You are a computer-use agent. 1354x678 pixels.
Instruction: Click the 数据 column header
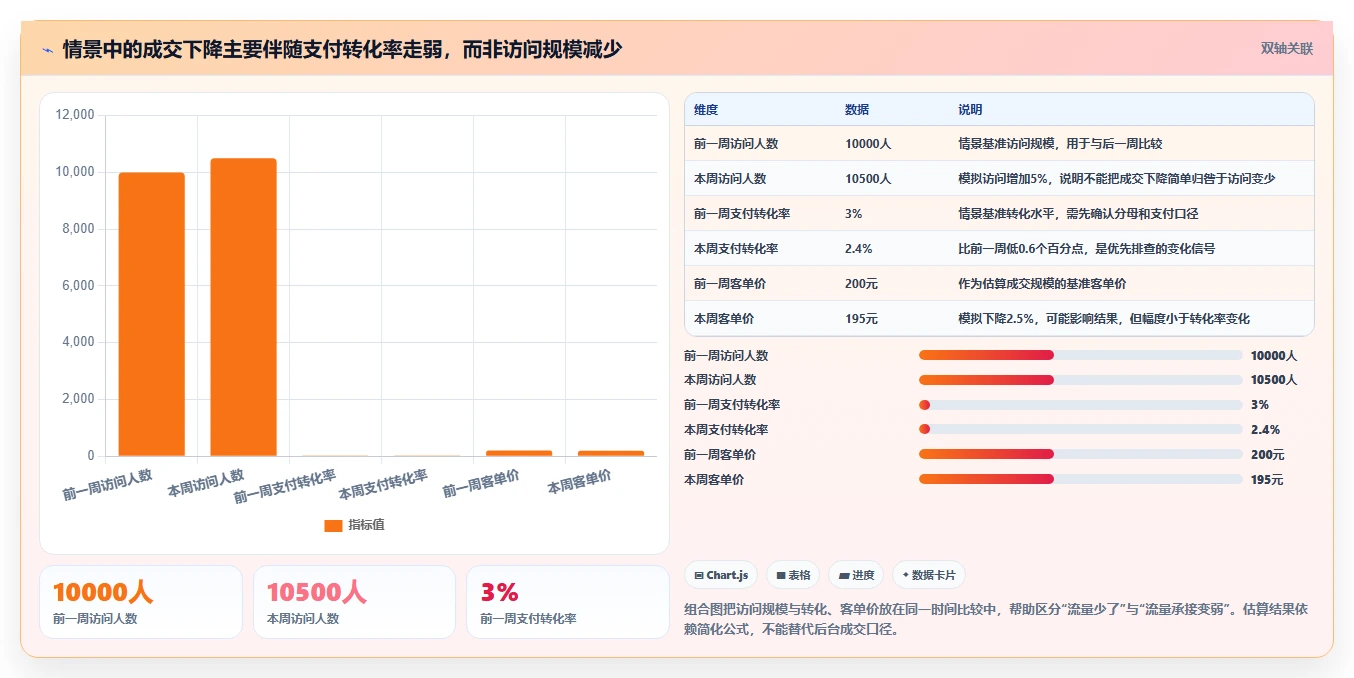click(x=857, y=110)
